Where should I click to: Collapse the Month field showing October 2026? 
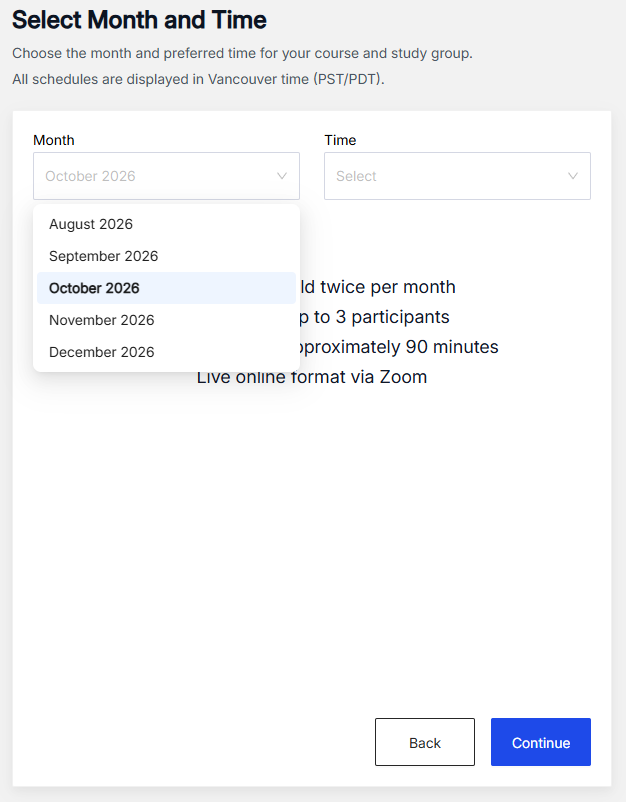166,176
